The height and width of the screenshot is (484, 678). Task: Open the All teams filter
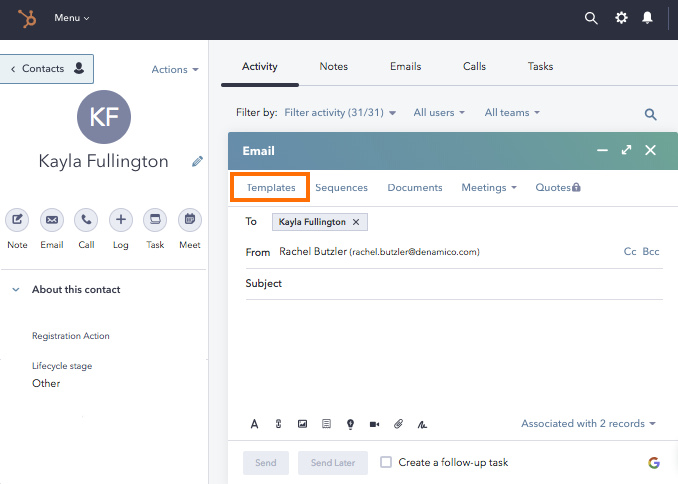(x=512, y=112)
